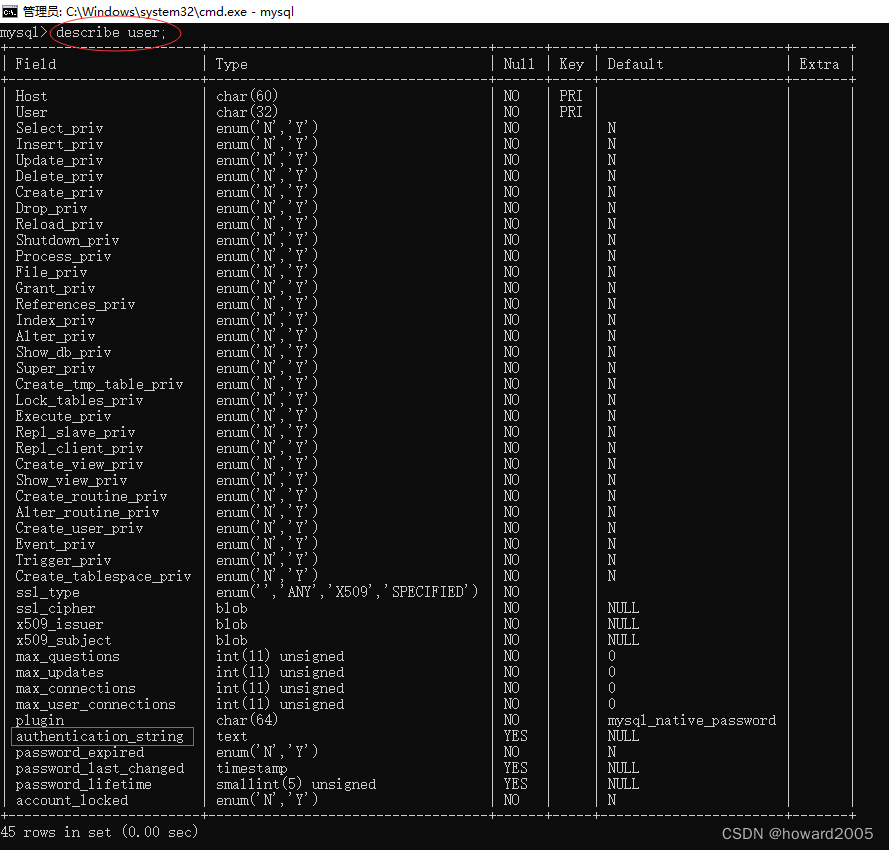Click the PRI key in User row
Viewport: 889px width, 850px height.
pyautogui.click(x=571, y=112)
